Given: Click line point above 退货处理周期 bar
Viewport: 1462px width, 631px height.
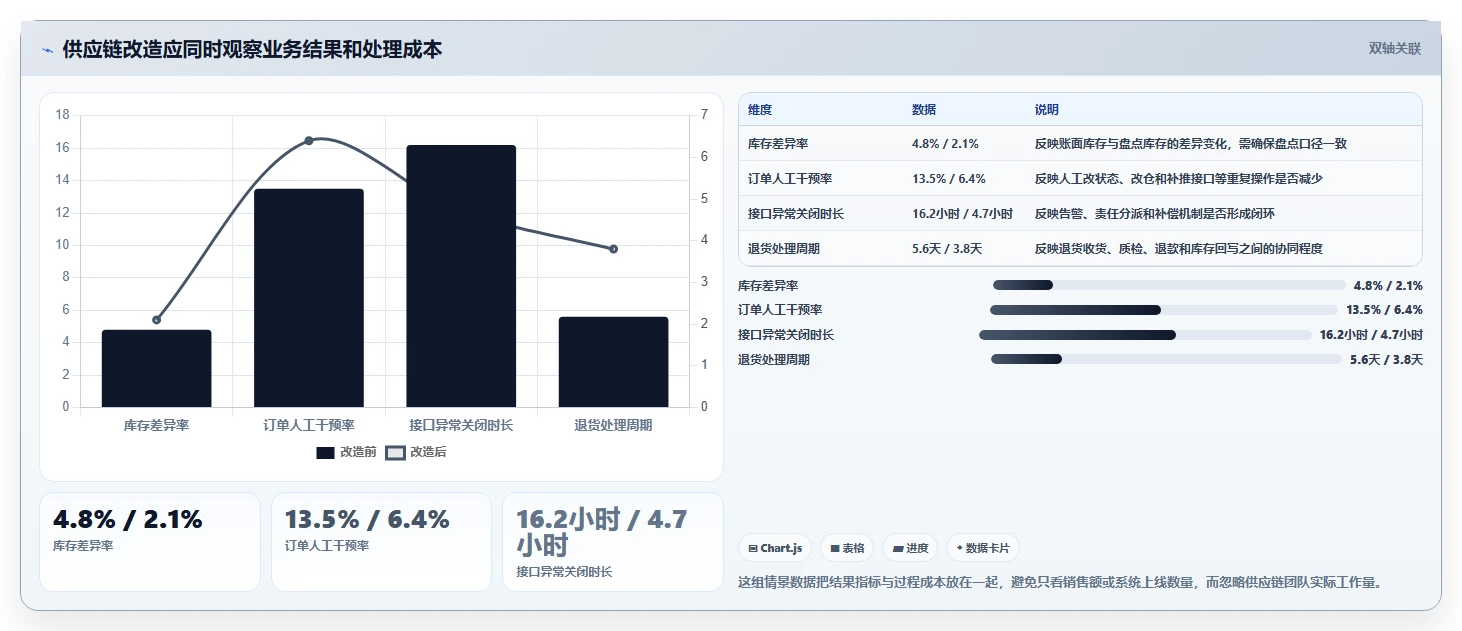Looking at the screenshot, I should 613,248.
